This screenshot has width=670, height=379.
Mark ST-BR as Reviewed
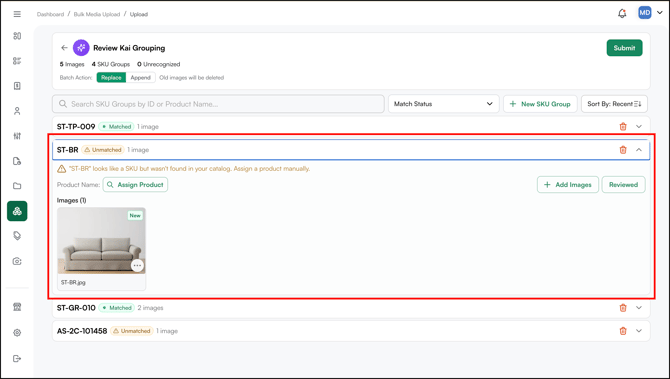click(623, 185)
